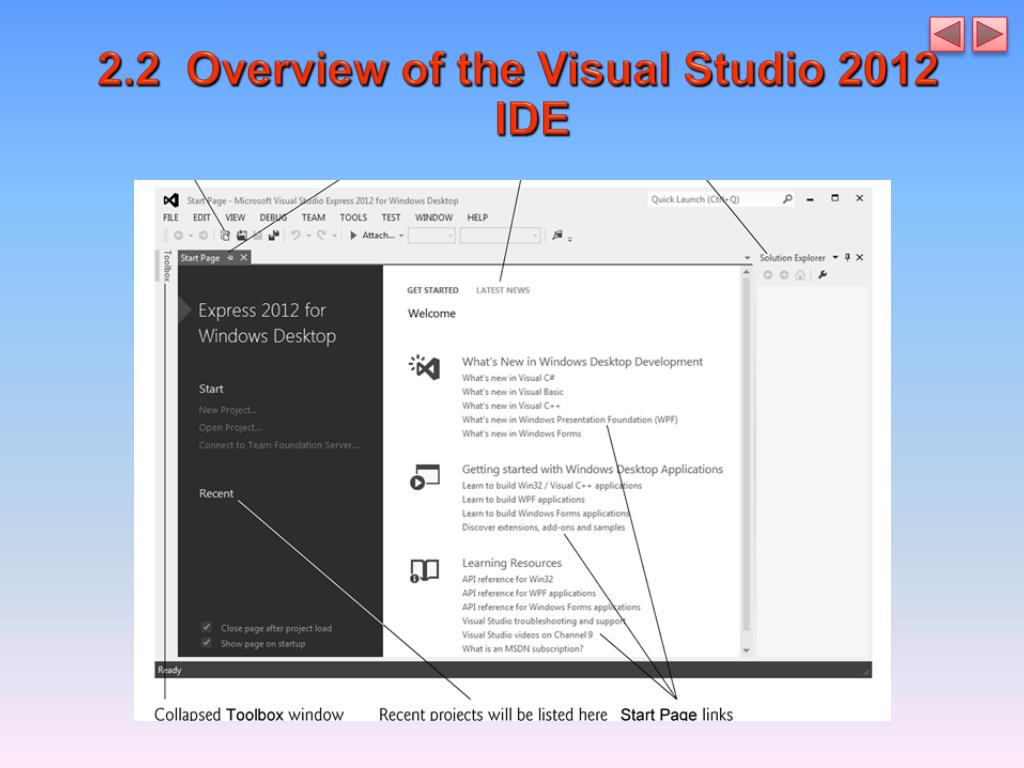Open What's new in Visual C# link

click(509, 378)
